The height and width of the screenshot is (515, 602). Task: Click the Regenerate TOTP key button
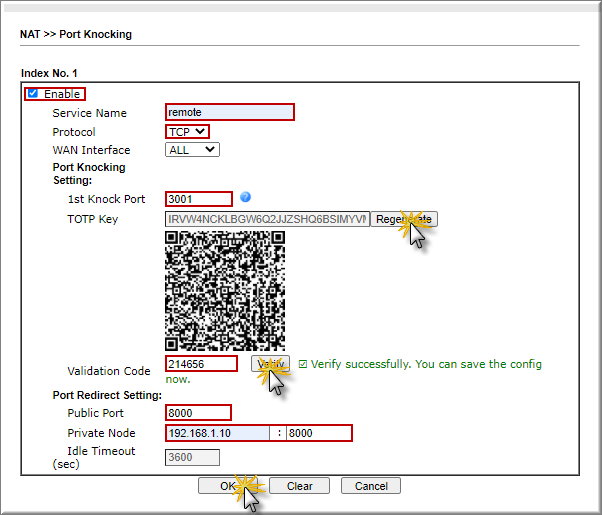coord(404,219)
